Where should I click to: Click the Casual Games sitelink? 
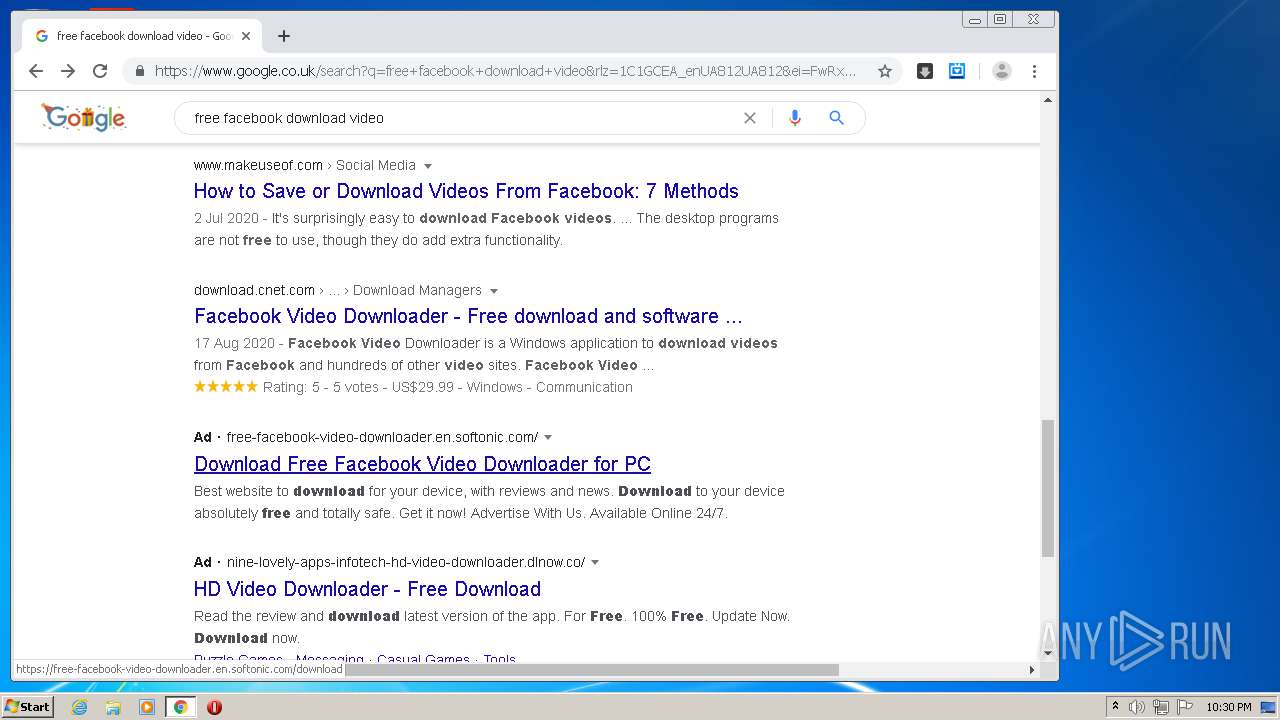[423, 659]
